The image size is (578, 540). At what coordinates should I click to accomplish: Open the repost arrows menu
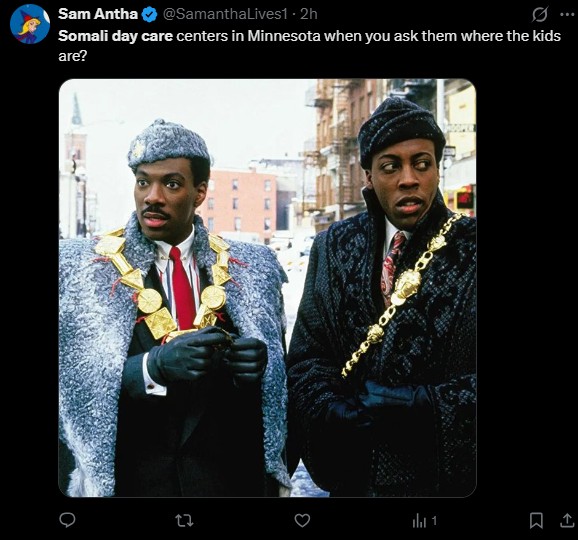coord(184,520)
